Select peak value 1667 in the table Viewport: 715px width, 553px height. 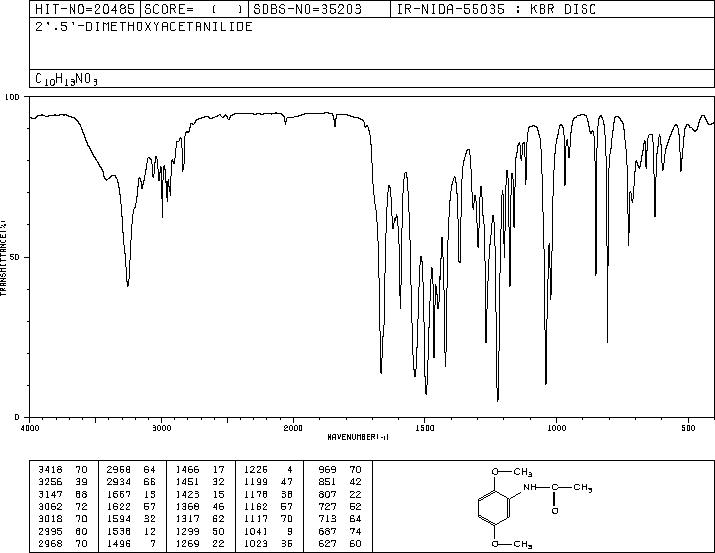[x=119, y=494]
